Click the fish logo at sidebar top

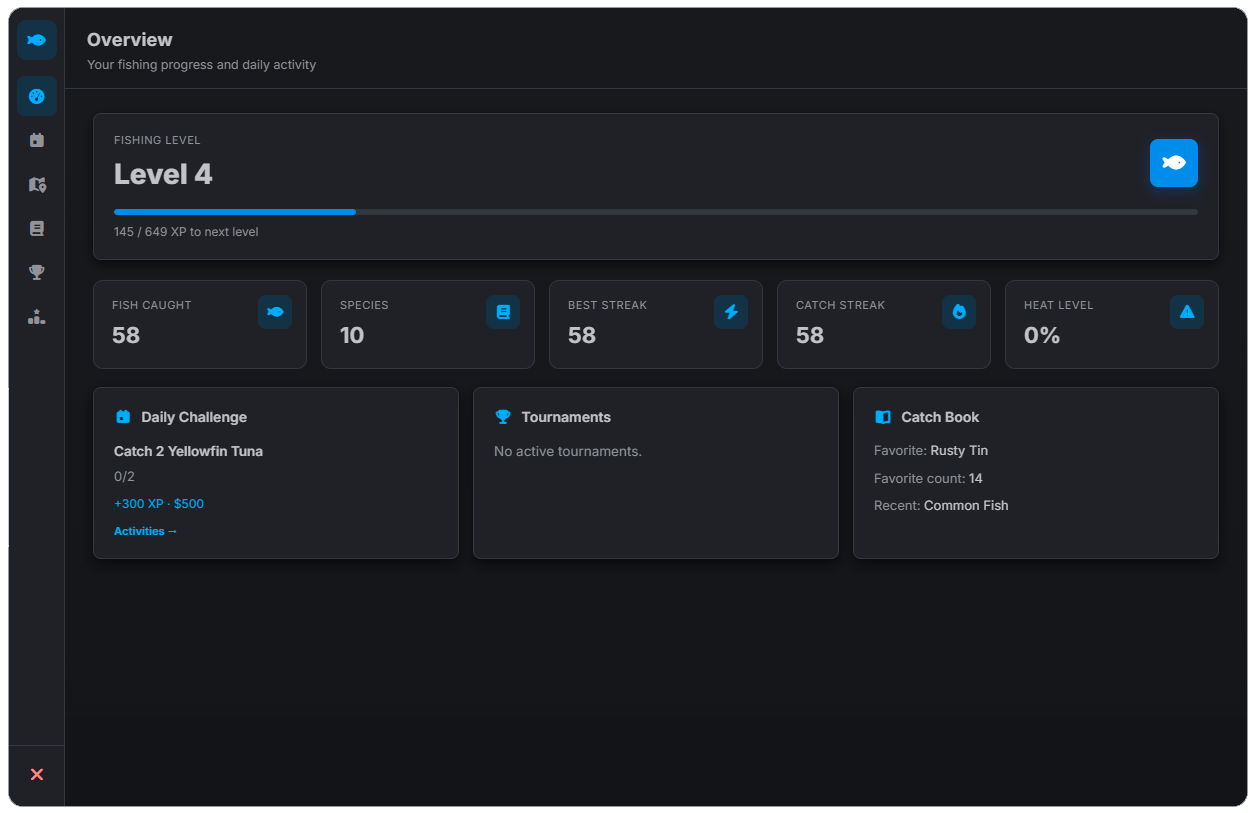(x=37, y=40)
